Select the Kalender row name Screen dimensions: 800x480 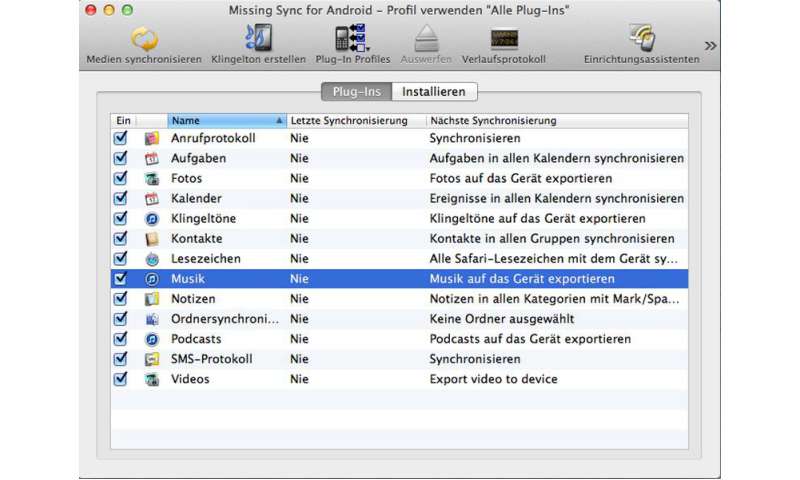(196, 198)
